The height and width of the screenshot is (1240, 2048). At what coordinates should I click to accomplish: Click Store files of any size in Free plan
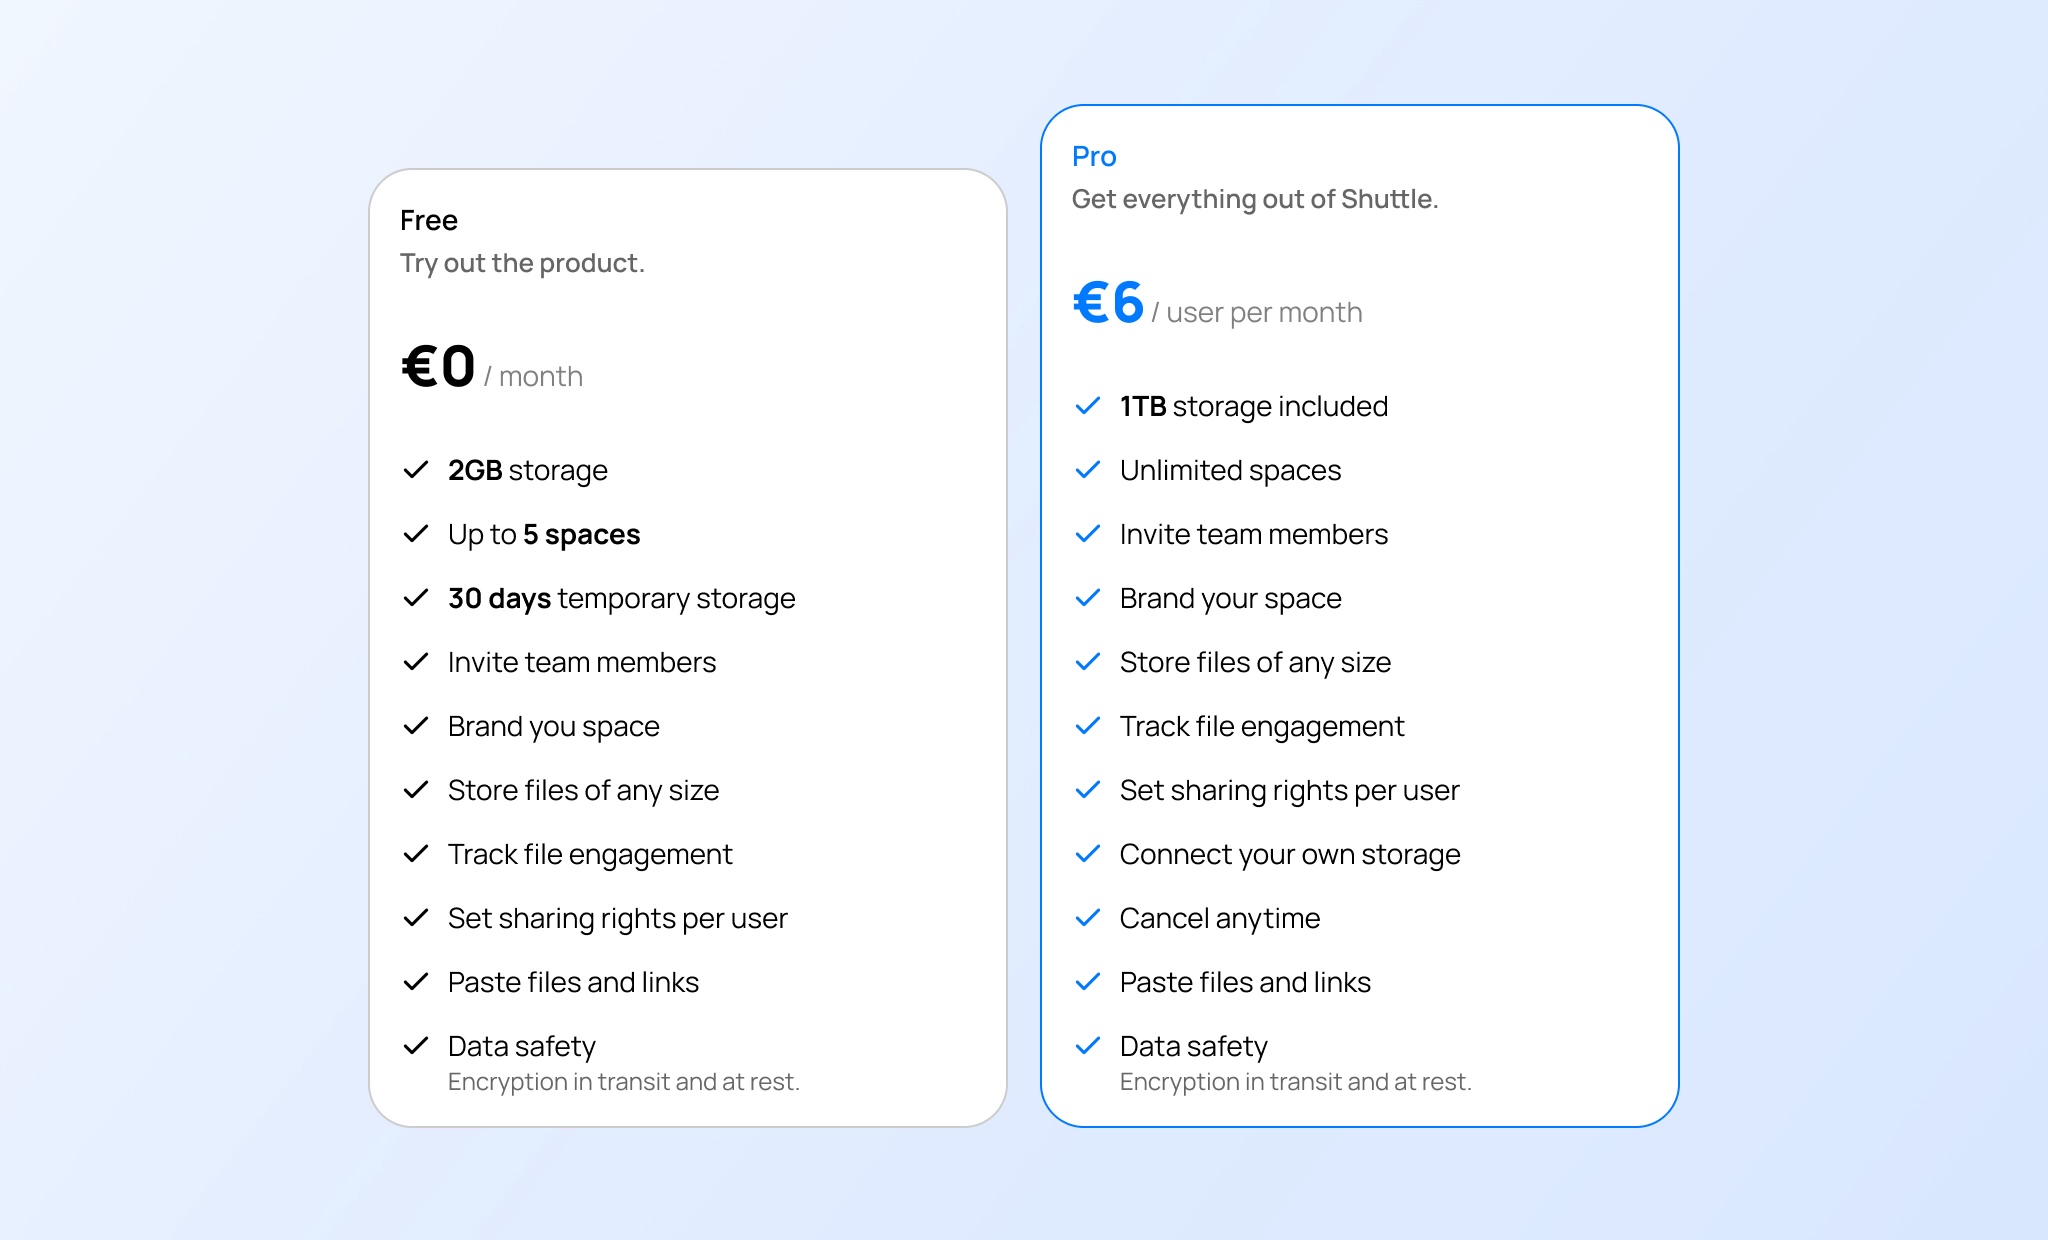(583, 790)
